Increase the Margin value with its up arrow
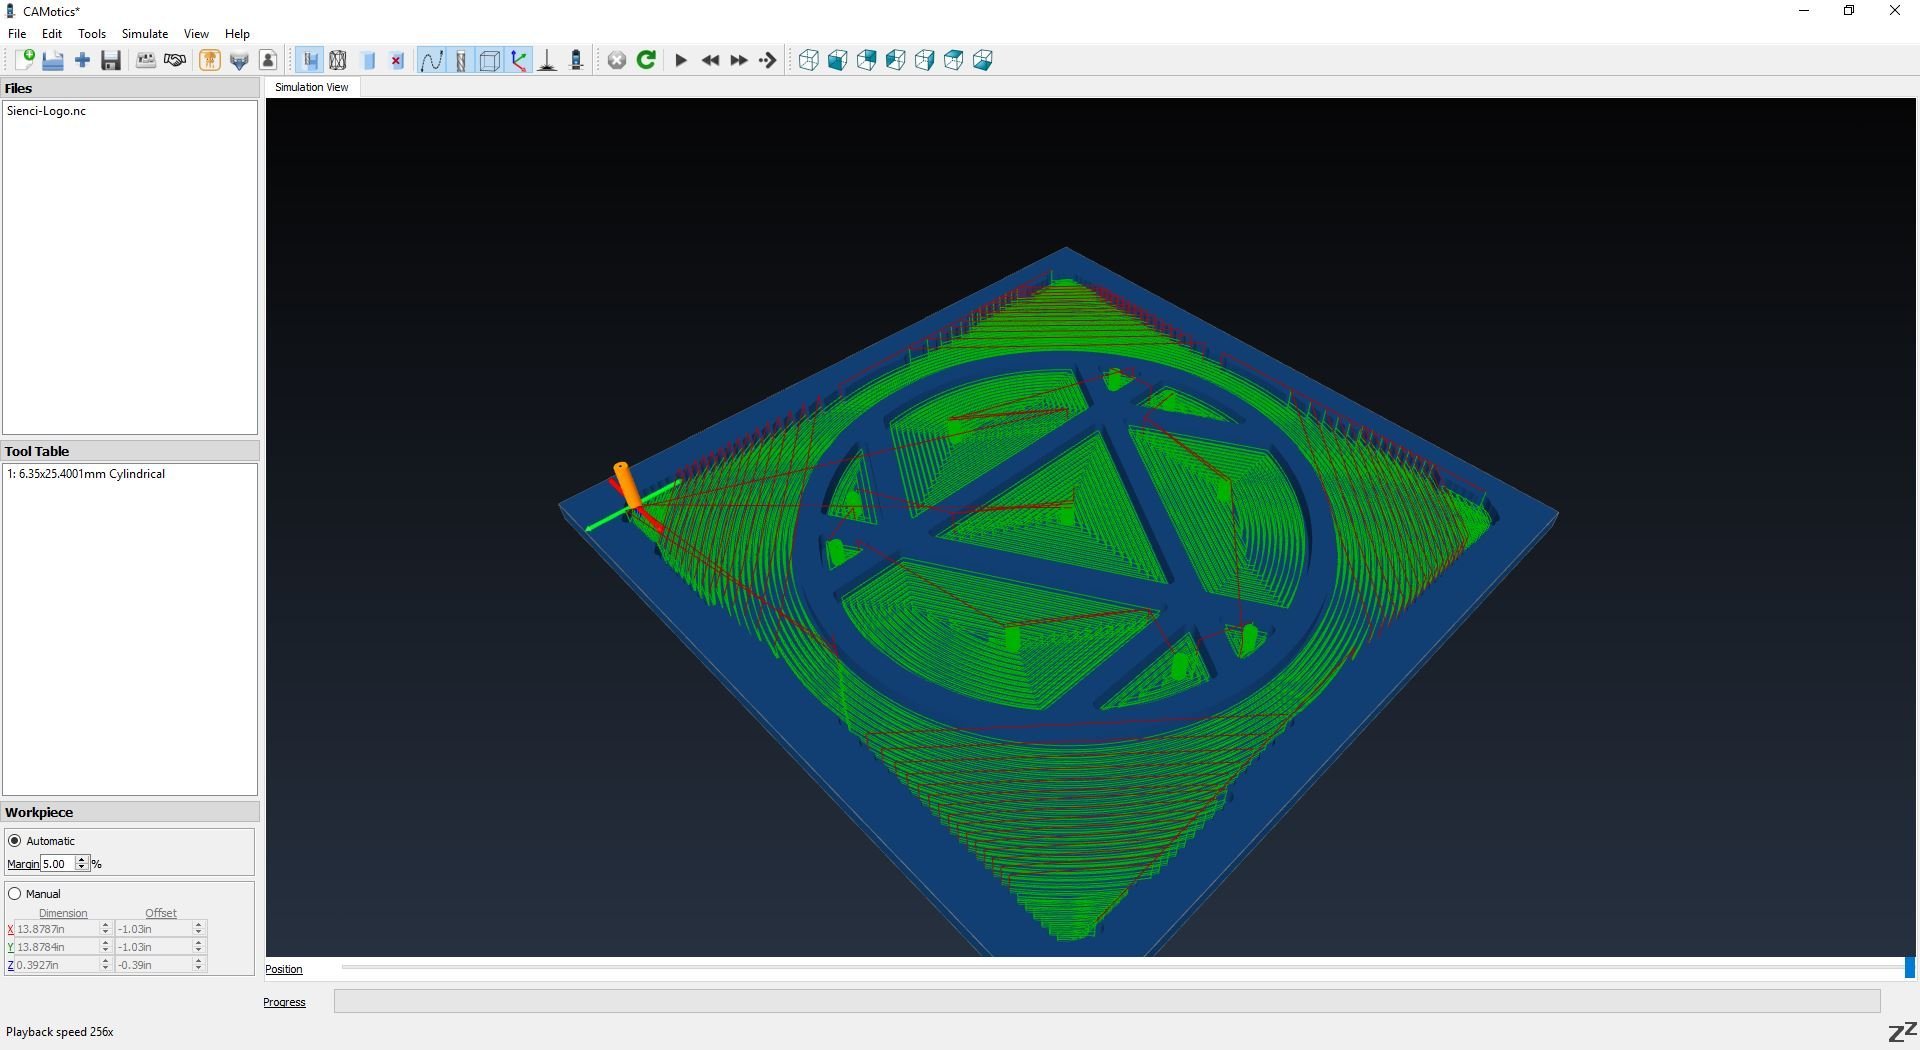The width and height of the screenshot is (1920, 1050). (82, 859)
